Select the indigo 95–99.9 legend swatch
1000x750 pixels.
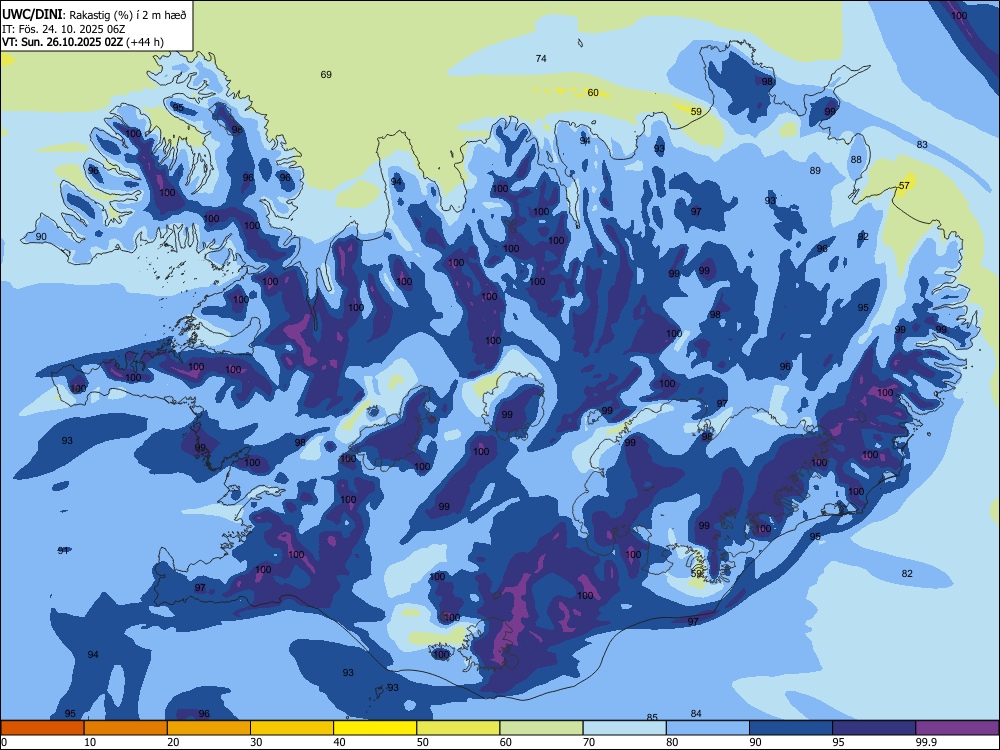pos(874,728)
